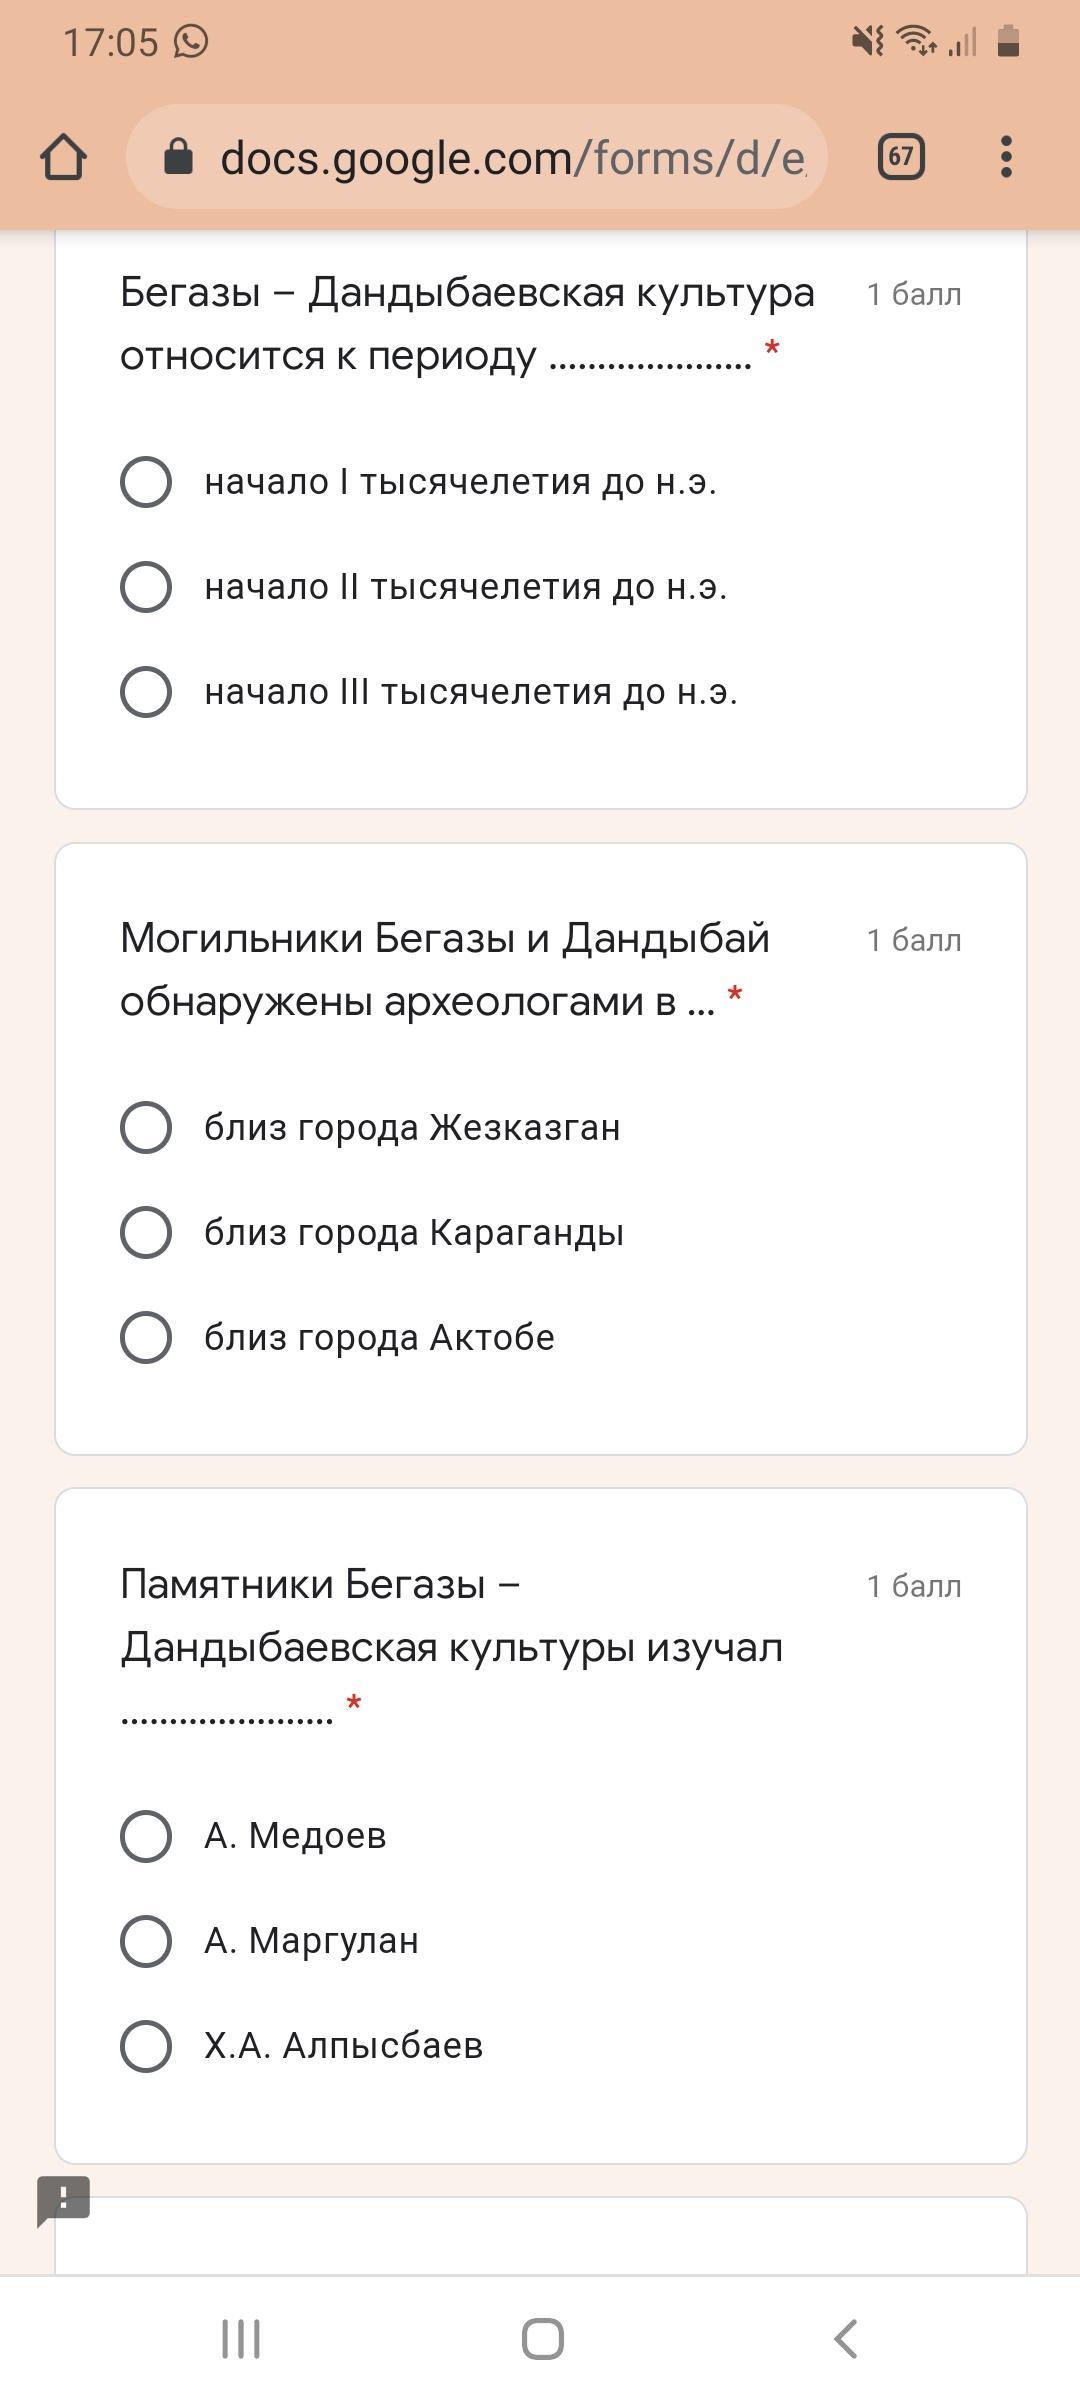Pick 'Х.А. Алпысбаев' radio option
The height and width of the screenshot is (2400, 1080).
[x=146, y=2046]
